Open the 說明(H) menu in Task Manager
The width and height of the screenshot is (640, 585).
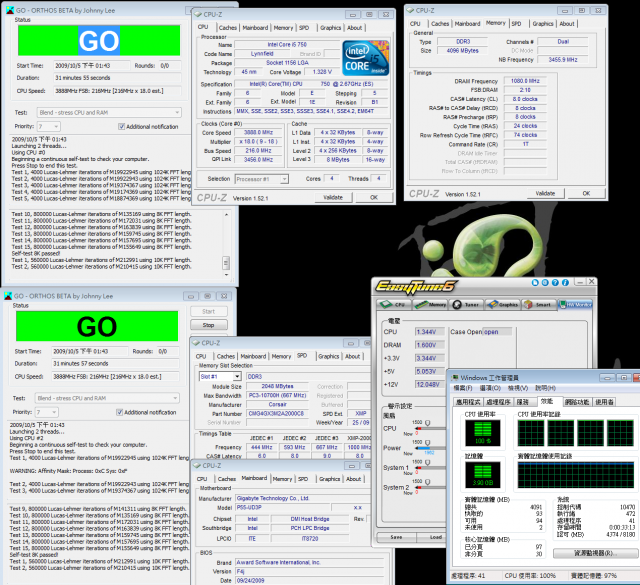pyautogui.click(x=545, y=388)
